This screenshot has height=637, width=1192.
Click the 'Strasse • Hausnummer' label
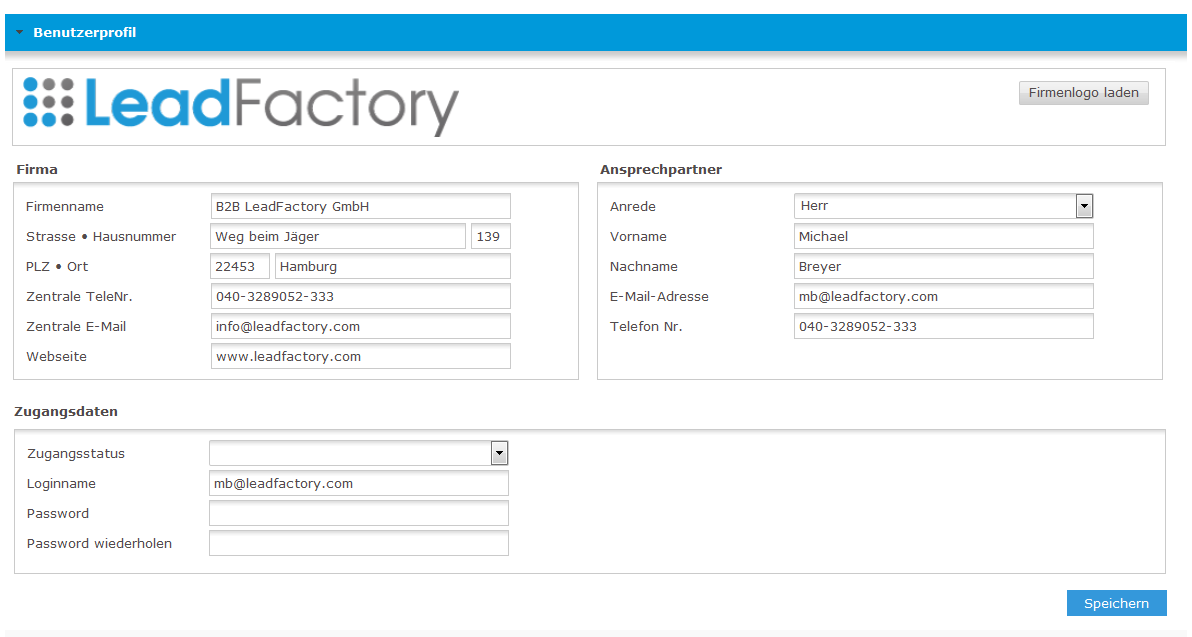tap(100, 236)
